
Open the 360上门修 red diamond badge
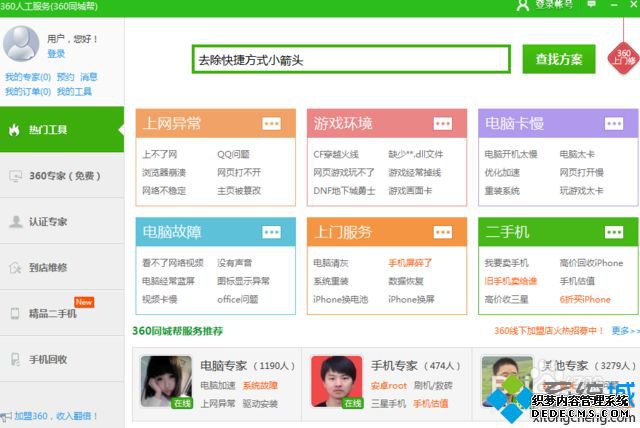pyautogui.click(x=623, y=58)
